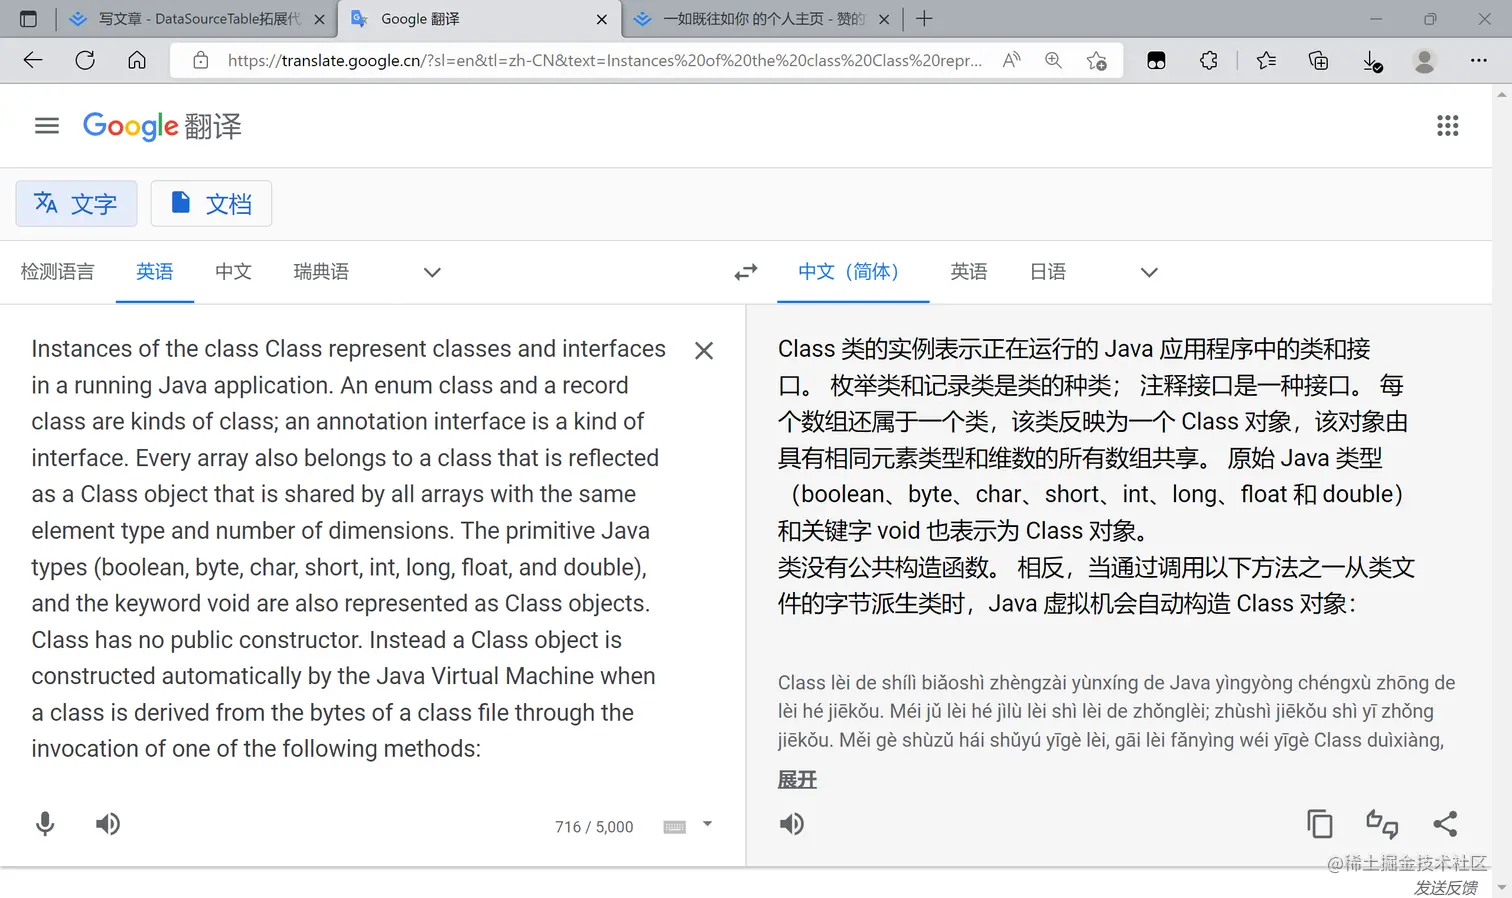Select 检测语言 as source language
The height and width of the screenshot is (898, 1512).
[57, 272]
